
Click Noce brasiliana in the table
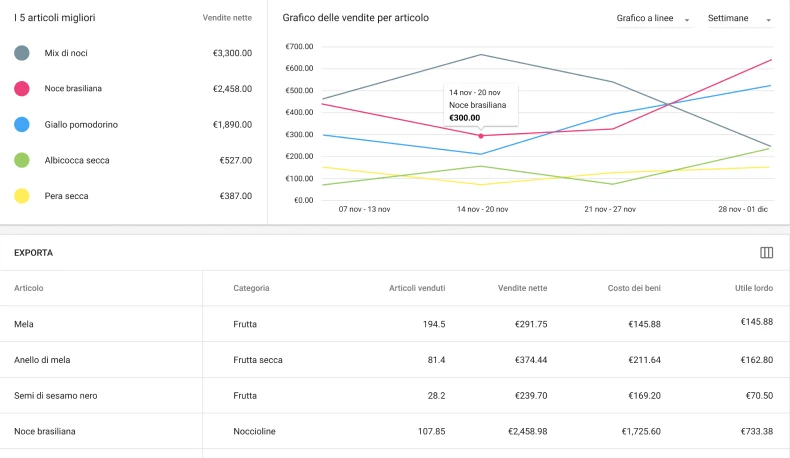(45, 432)
